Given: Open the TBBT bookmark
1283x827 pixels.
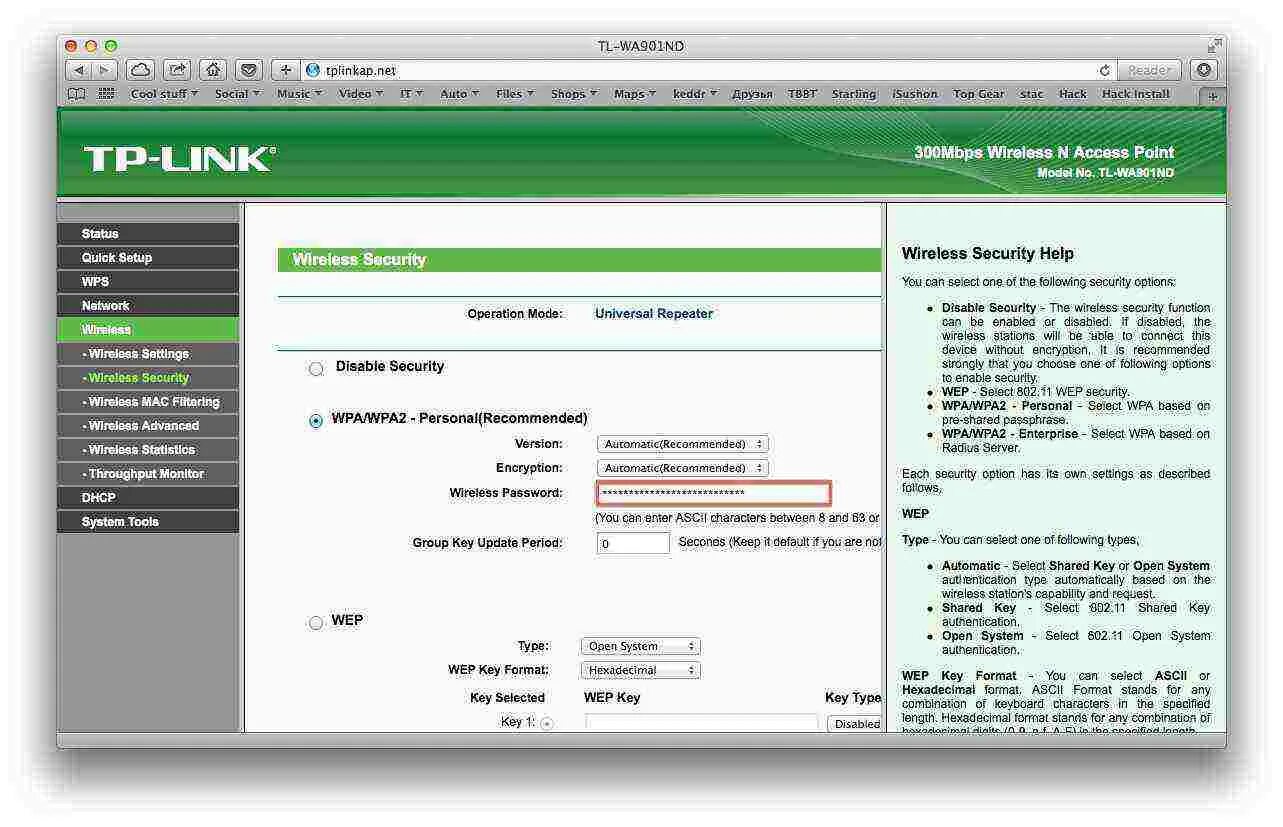Looking at the screenshot, I should click(802, 94).
